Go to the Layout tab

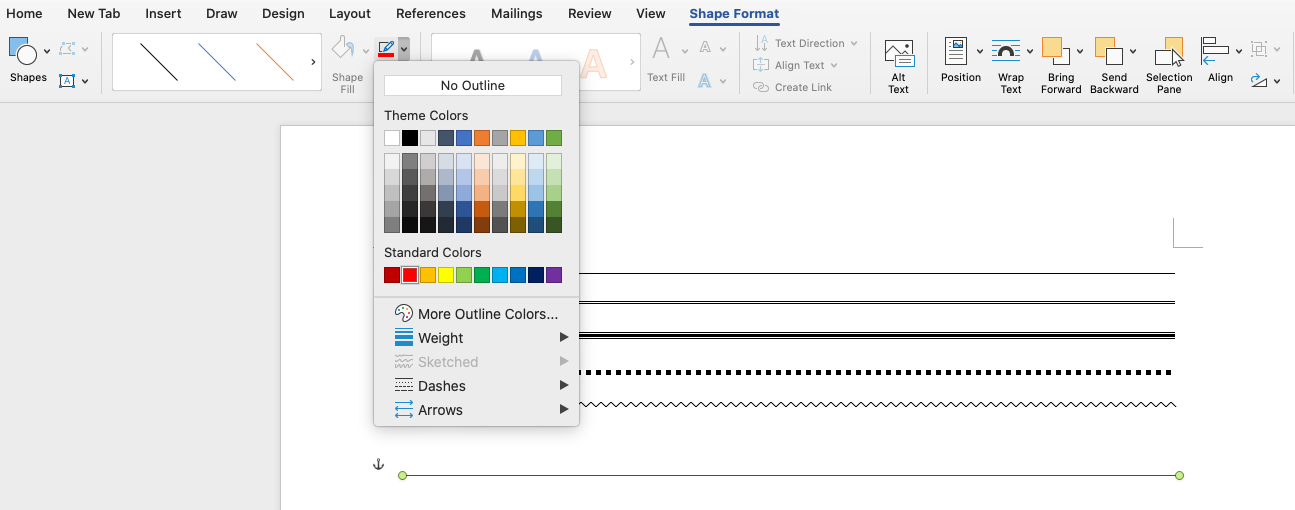[x=350, y=14]
